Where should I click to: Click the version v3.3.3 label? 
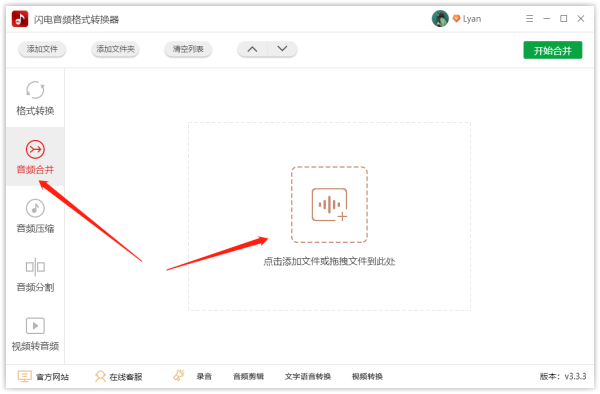click(x=563, y=376)
